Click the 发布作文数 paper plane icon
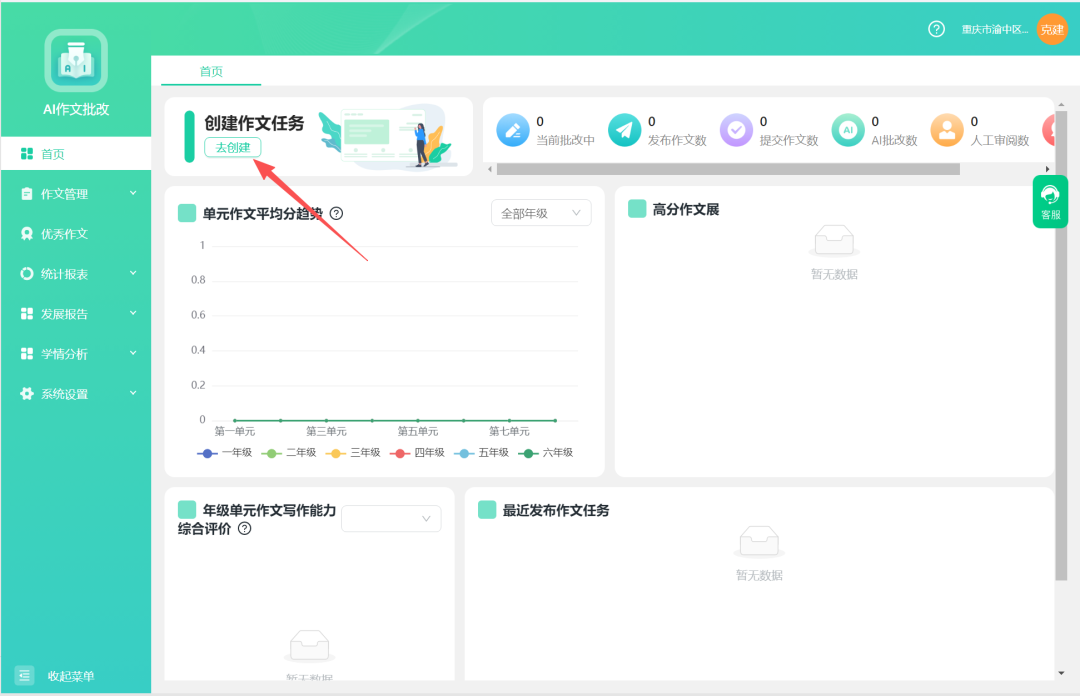1080x696 pixels. coord(624,130)
